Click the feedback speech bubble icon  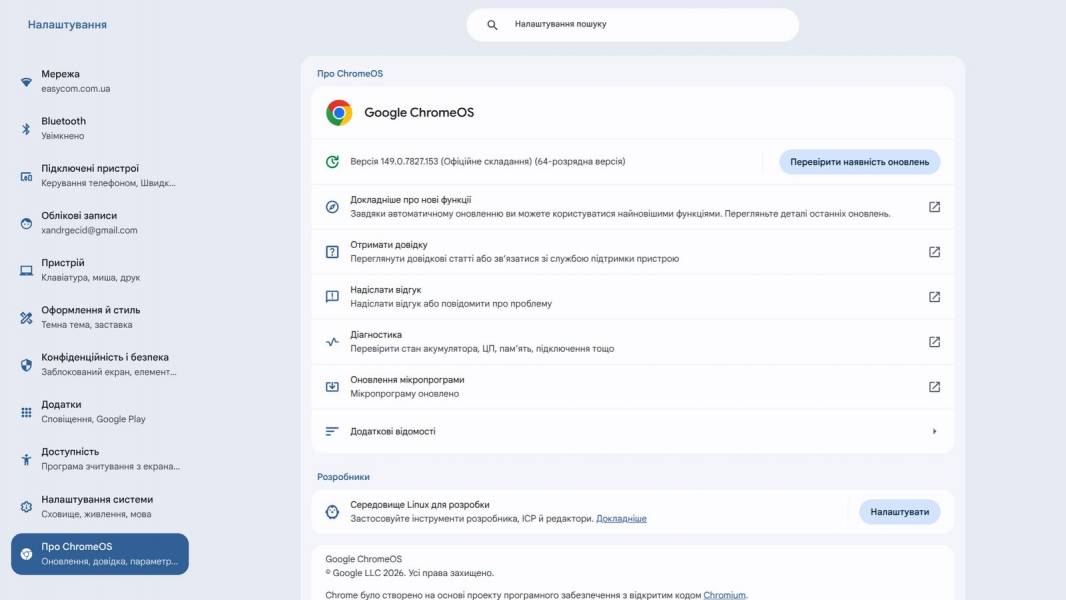[332, 297]
